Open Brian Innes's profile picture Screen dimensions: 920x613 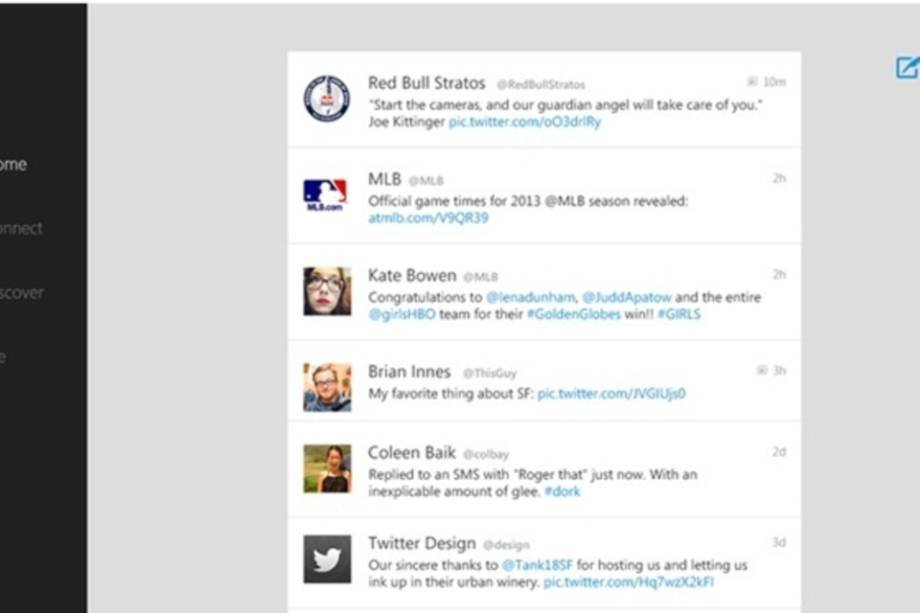[x=327, y=387]
